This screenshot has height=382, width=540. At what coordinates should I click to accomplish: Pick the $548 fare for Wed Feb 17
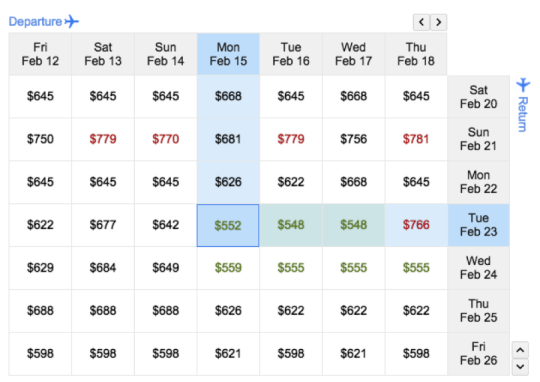tap(353, 225)
